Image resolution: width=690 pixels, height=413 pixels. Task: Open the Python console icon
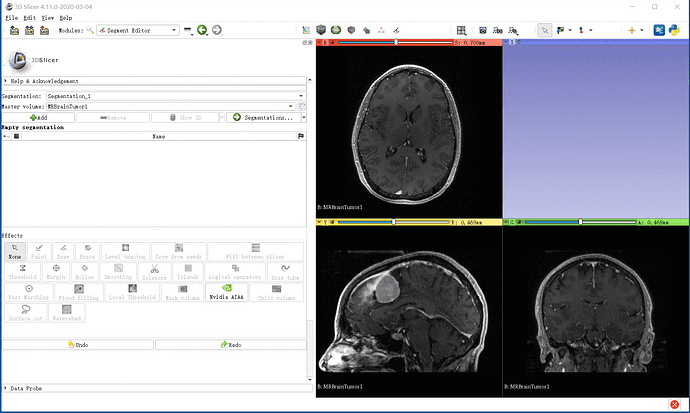pyautogui.click(x=674, y=30)
